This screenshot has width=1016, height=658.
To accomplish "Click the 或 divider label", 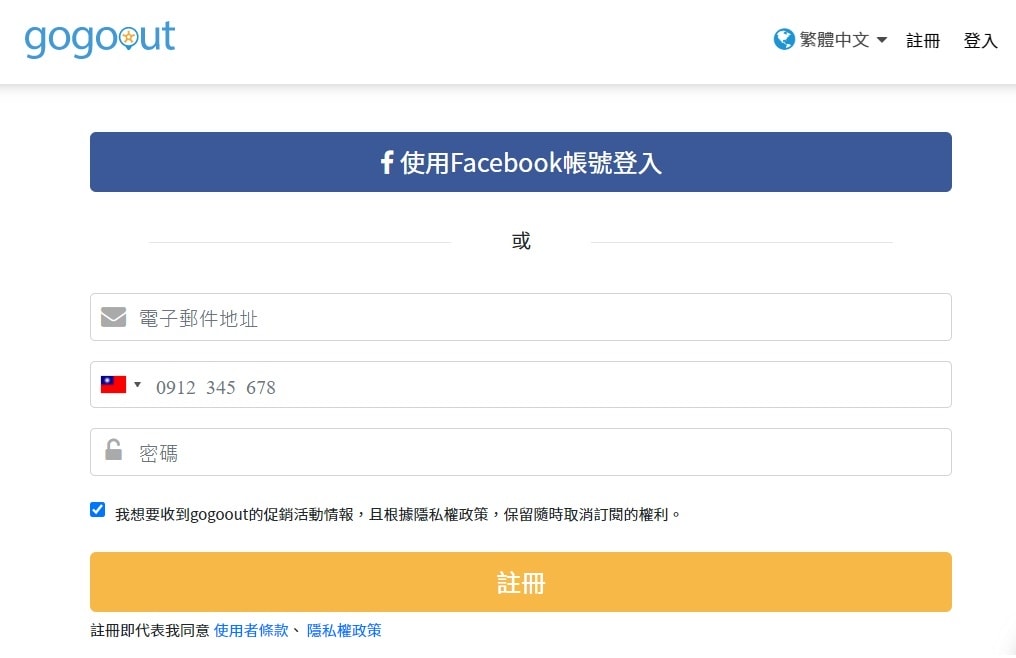I will (521, 241).
